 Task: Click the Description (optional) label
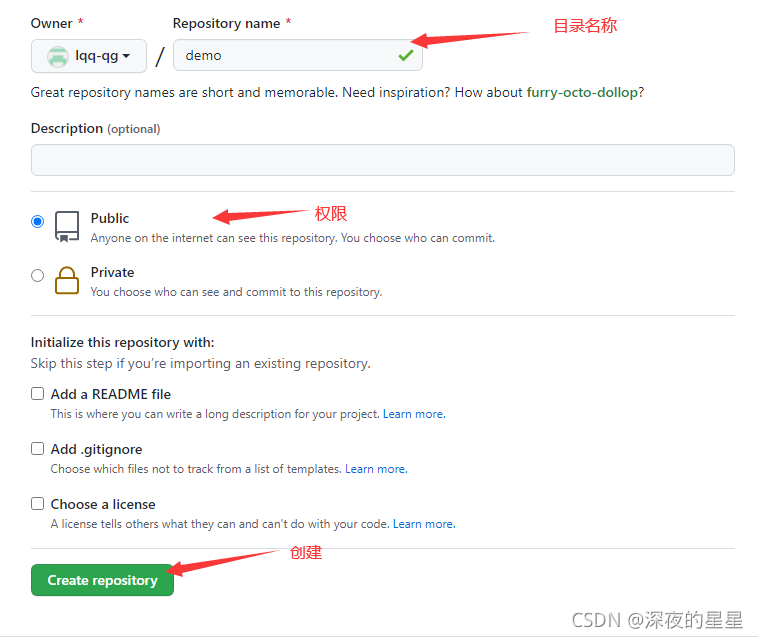(95, 129)
